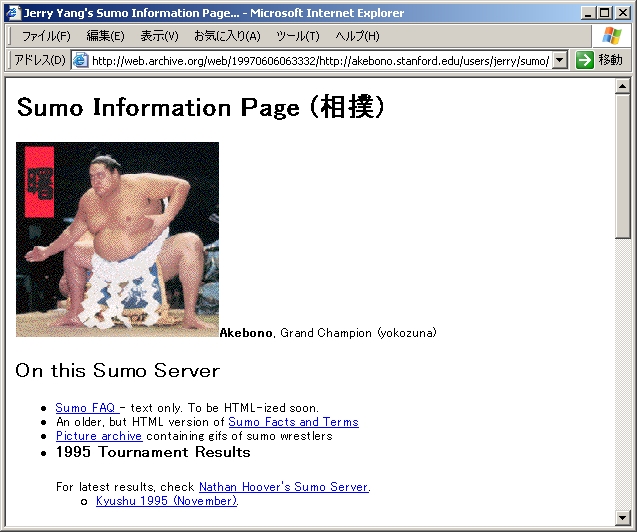Click the scrollbar up arrow
Image resolution: width=637 pixels, height=532 pixels.
pos(622,86)
